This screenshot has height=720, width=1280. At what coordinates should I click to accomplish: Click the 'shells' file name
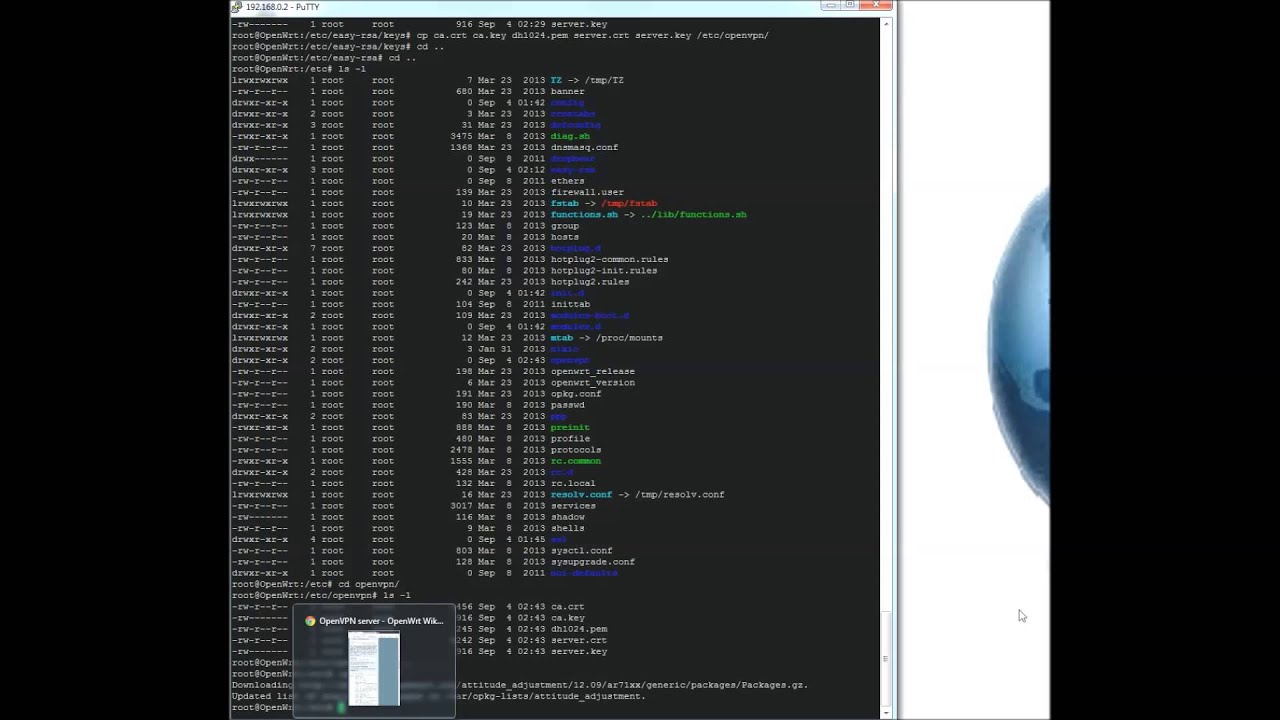click(567, 528)
